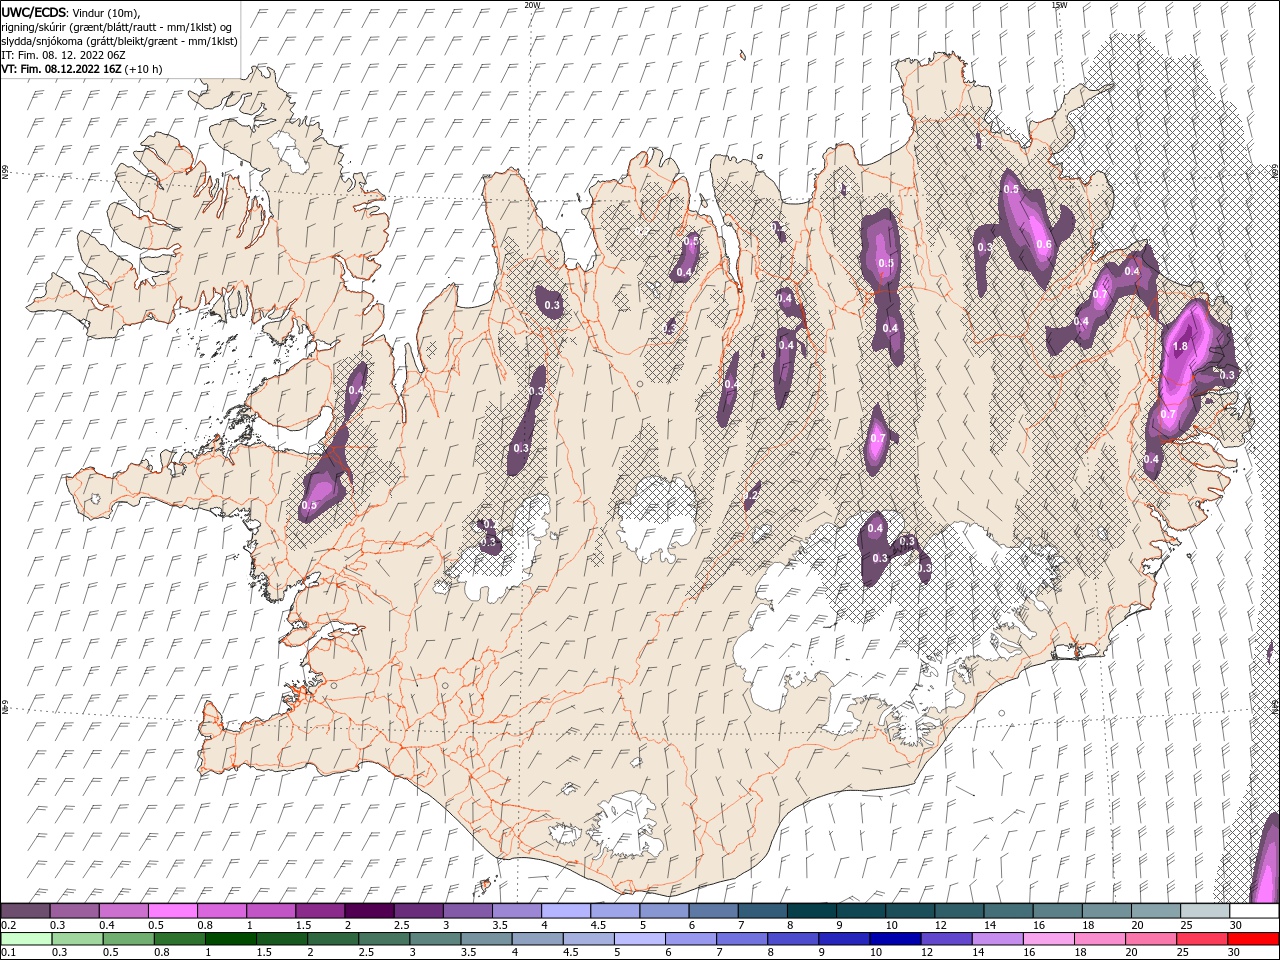Select the pink bottom-row swatch between 16 and 18

tap(1048, 939)
